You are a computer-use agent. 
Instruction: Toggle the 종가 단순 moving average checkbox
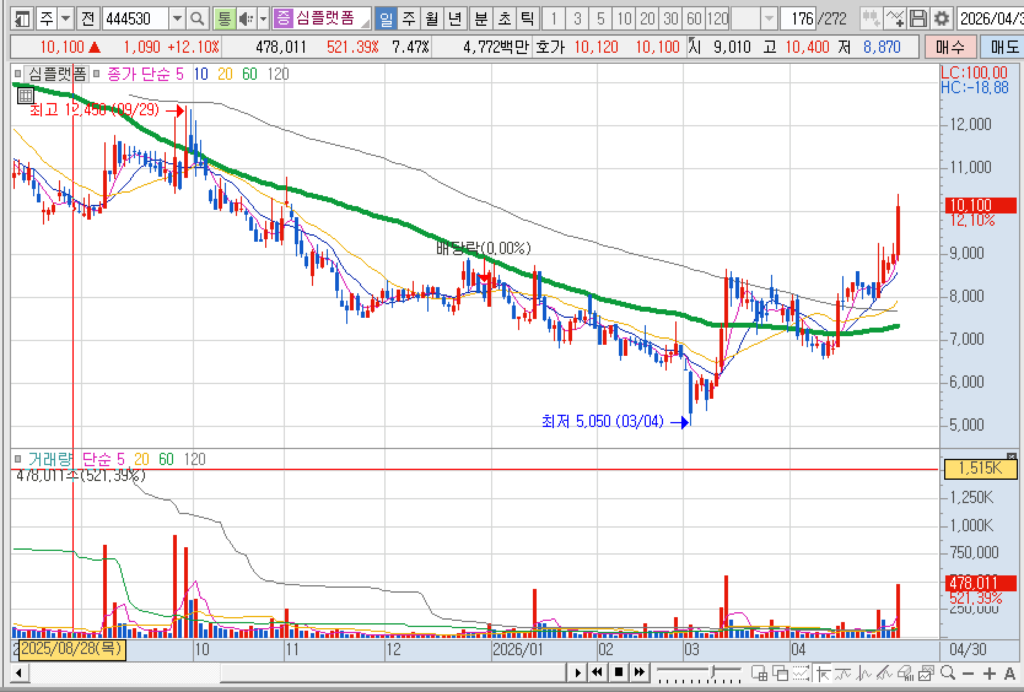(x=97, y=74)
